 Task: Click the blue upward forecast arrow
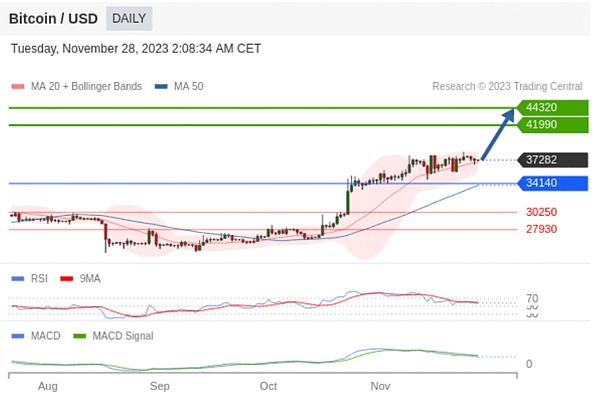click(x=498, y=133)
